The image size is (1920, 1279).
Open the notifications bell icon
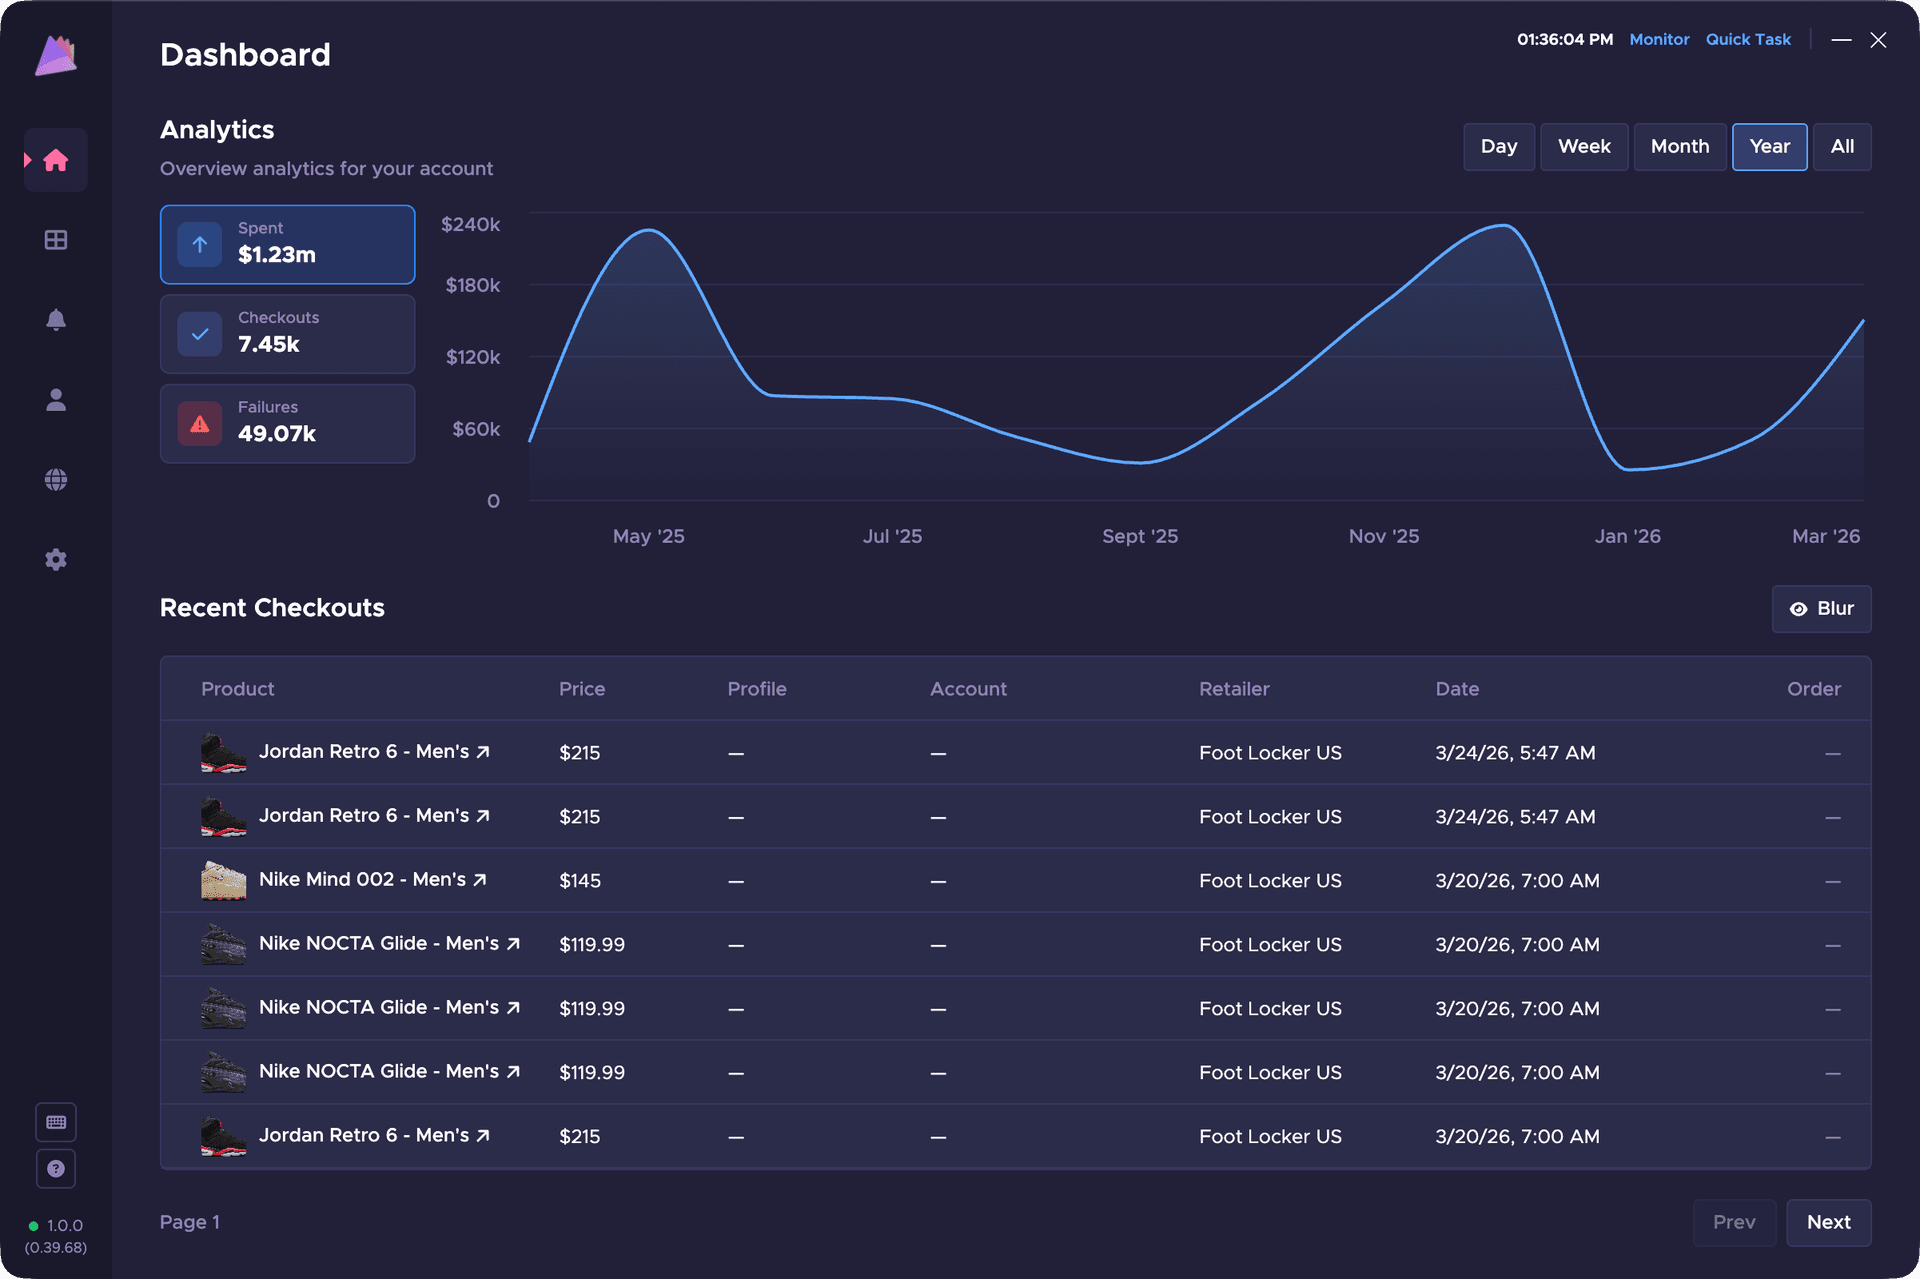pyautogui.click(x=56, y=320)
